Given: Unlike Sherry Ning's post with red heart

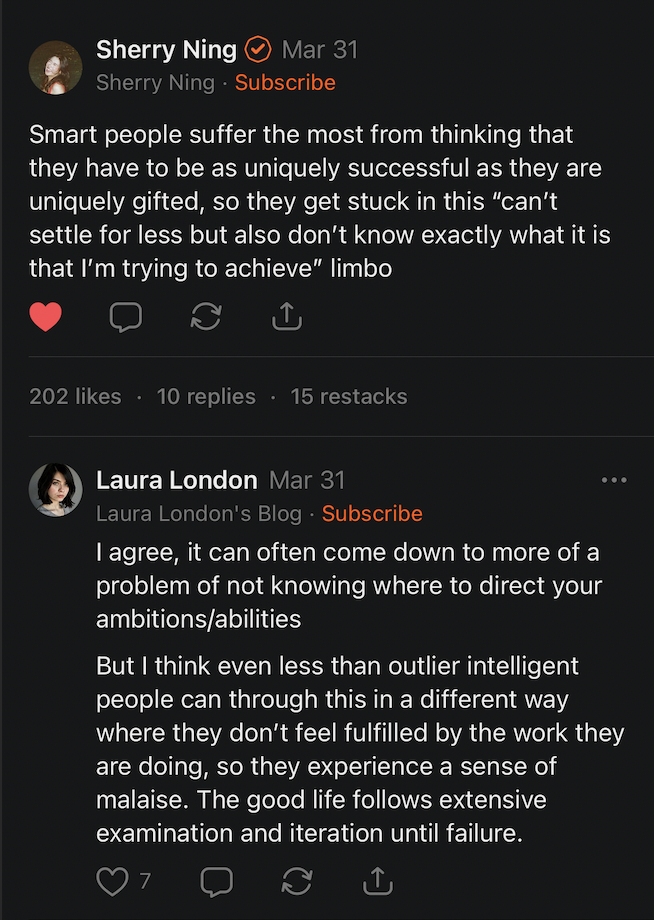Looking at the screenshot, I should click(45, 318).
